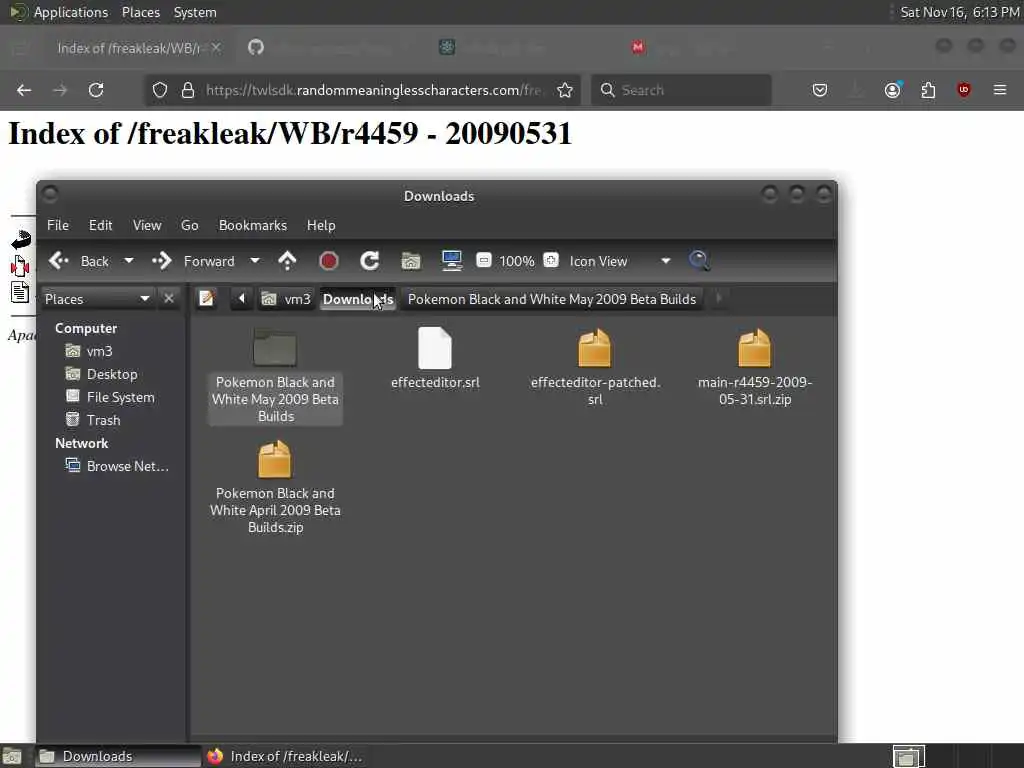The image size is (1024, 768).
Task: Open Firefox account icon
Action: click(893, 90)
